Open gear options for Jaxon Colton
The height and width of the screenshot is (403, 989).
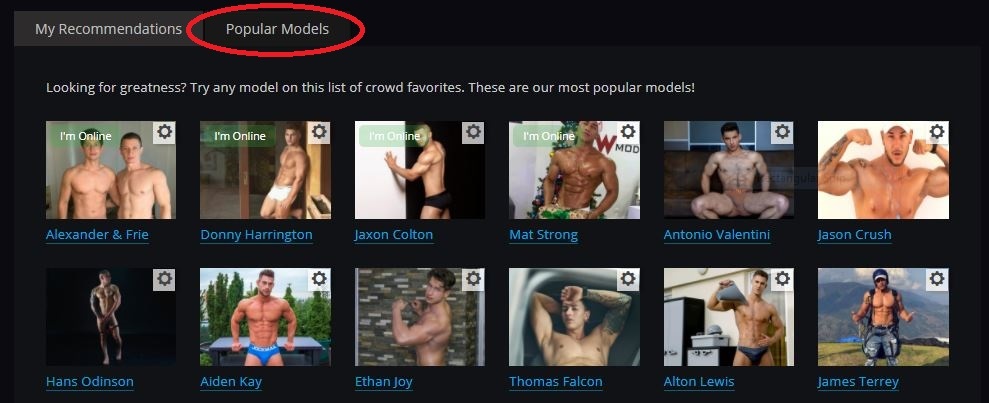click(473, 132)
